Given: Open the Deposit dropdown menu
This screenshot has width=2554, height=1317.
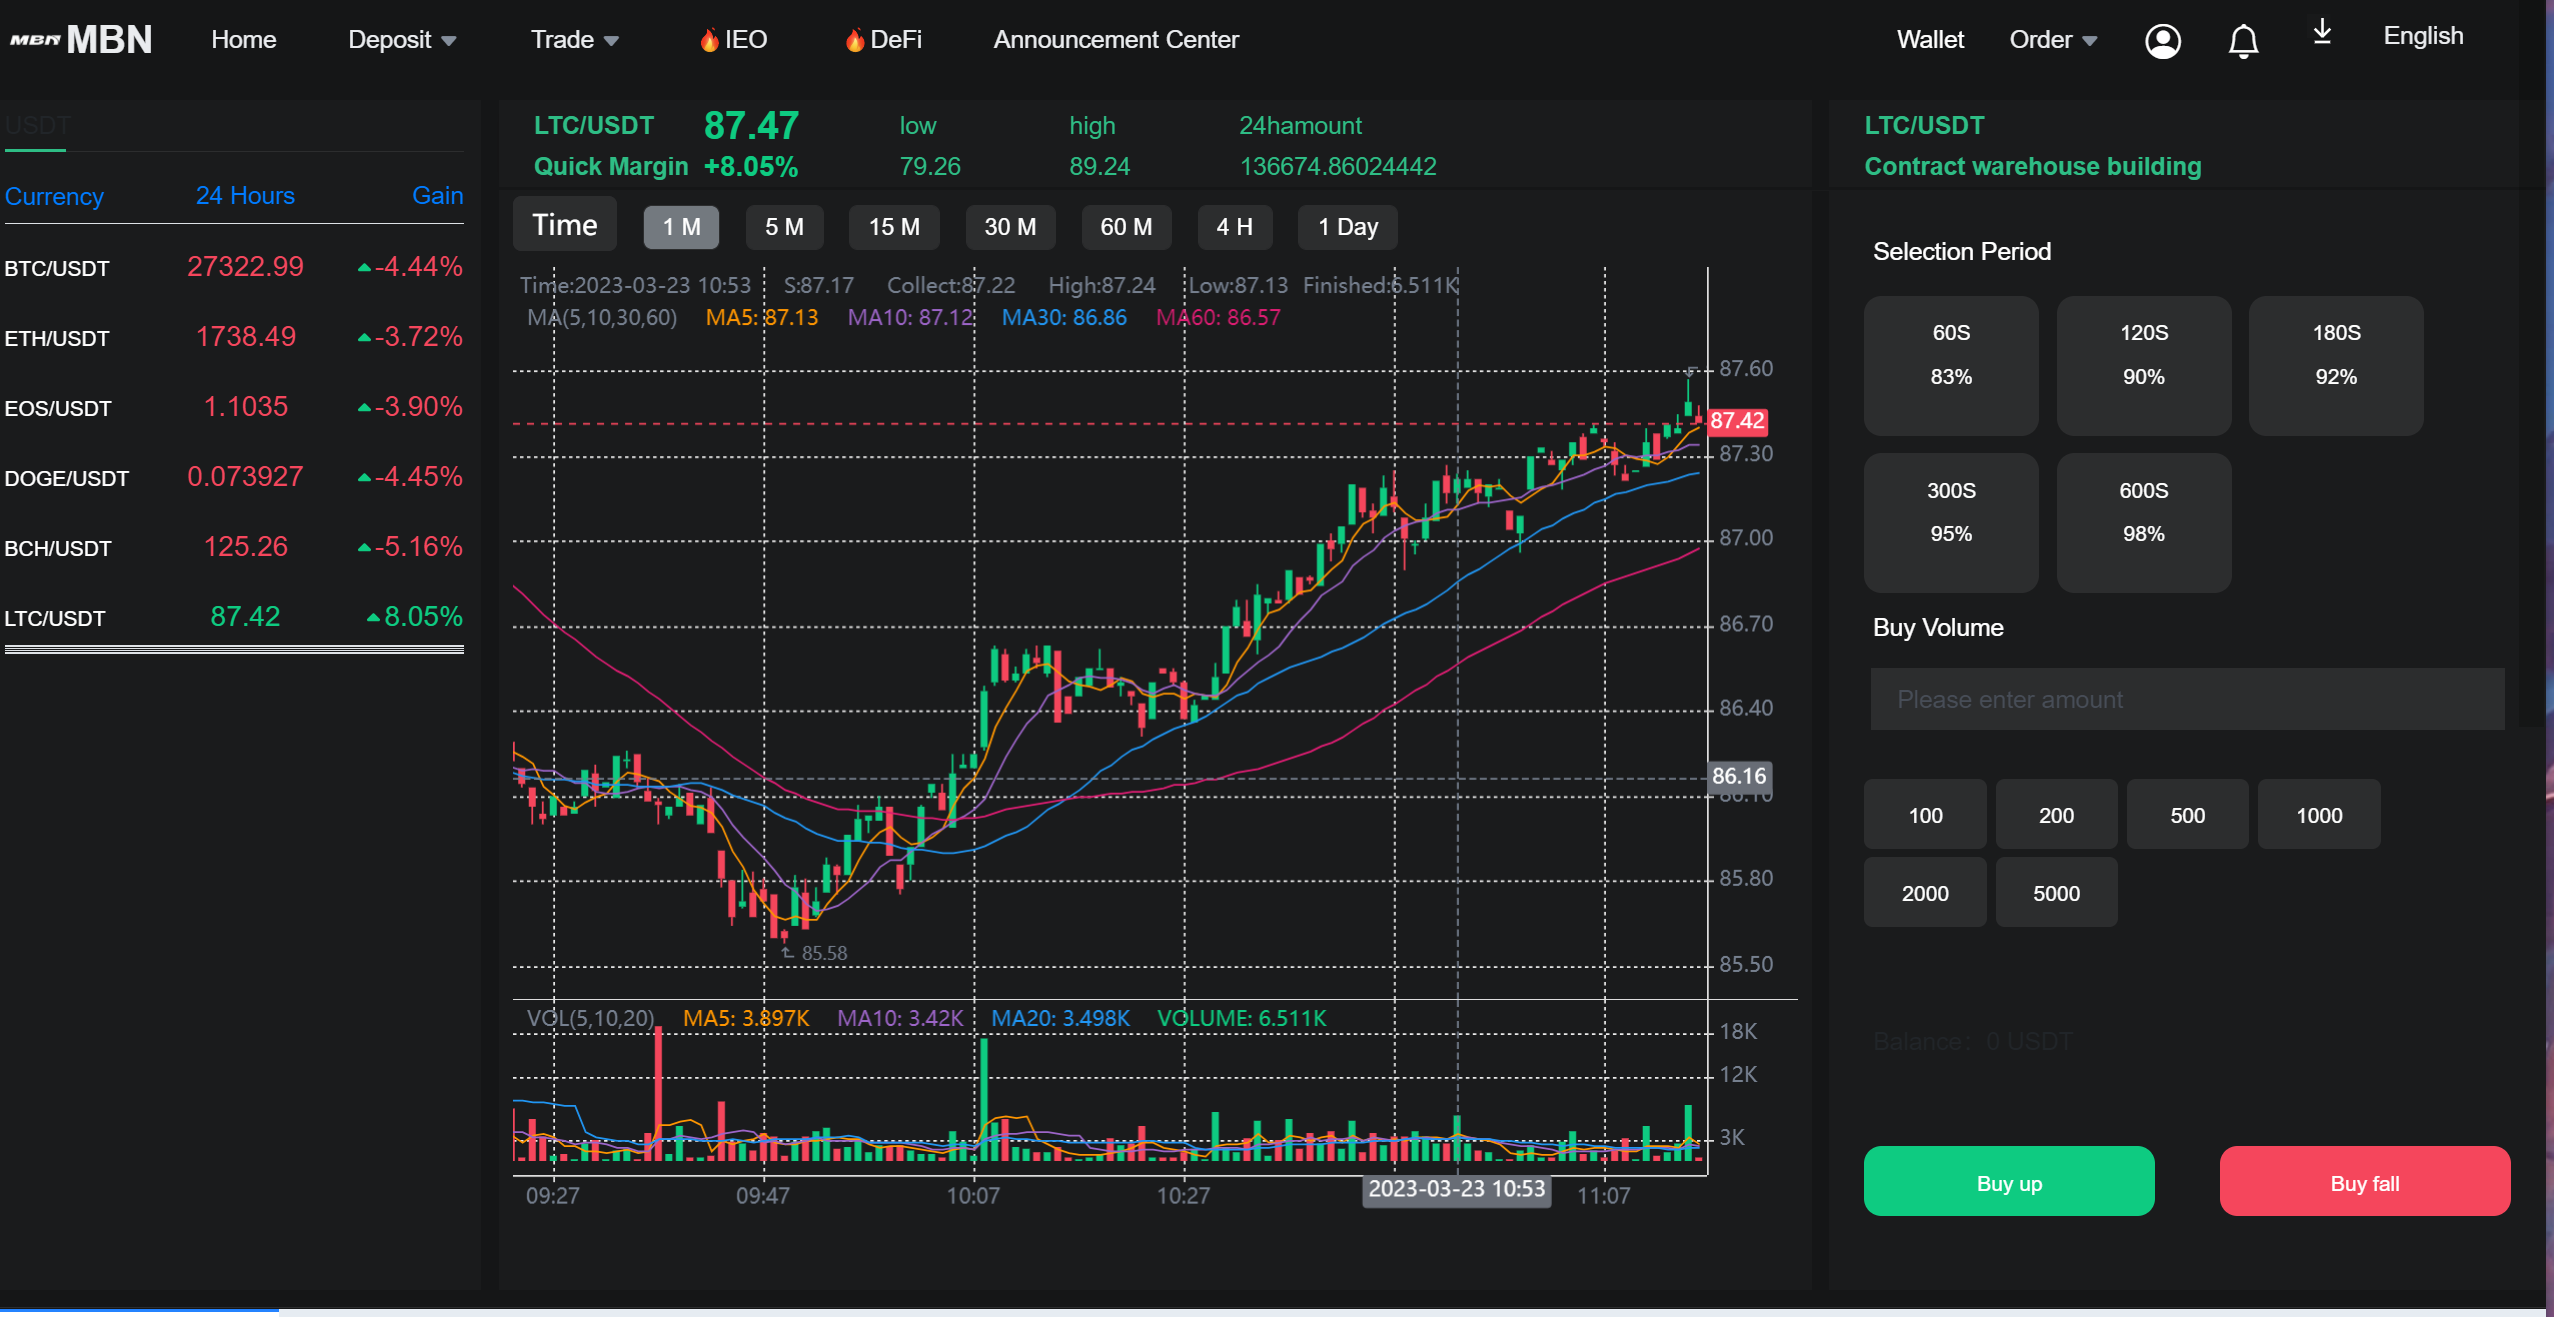Looking at the screenshot, I should point(403,37).
